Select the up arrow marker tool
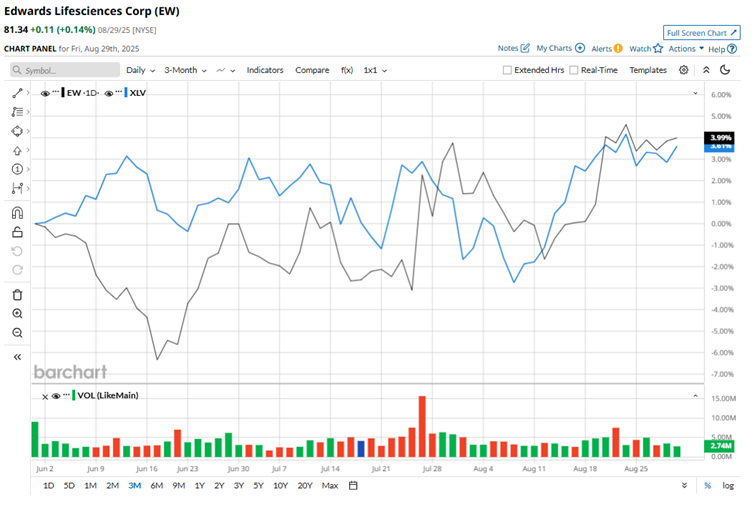Screen dimensions: 752x512 (x=17, y=151)
